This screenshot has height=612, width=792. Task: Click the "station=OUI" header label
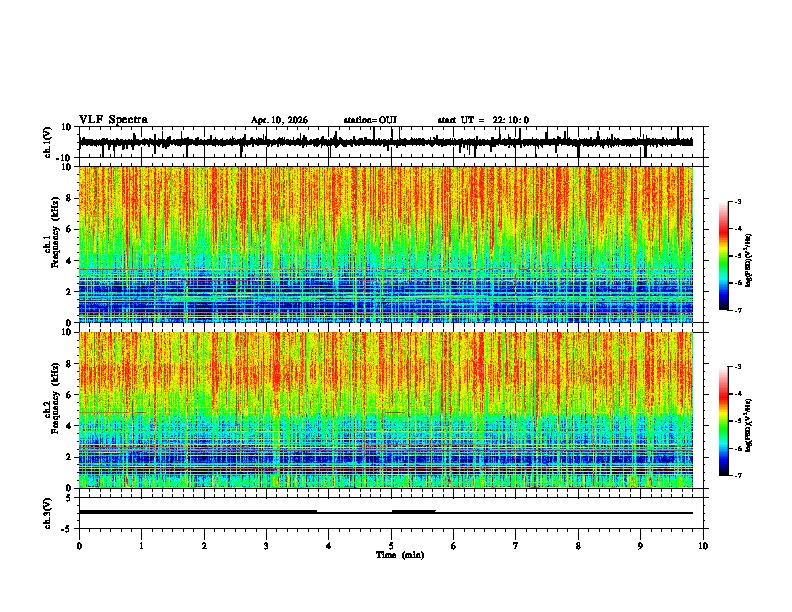pos(370,120)
